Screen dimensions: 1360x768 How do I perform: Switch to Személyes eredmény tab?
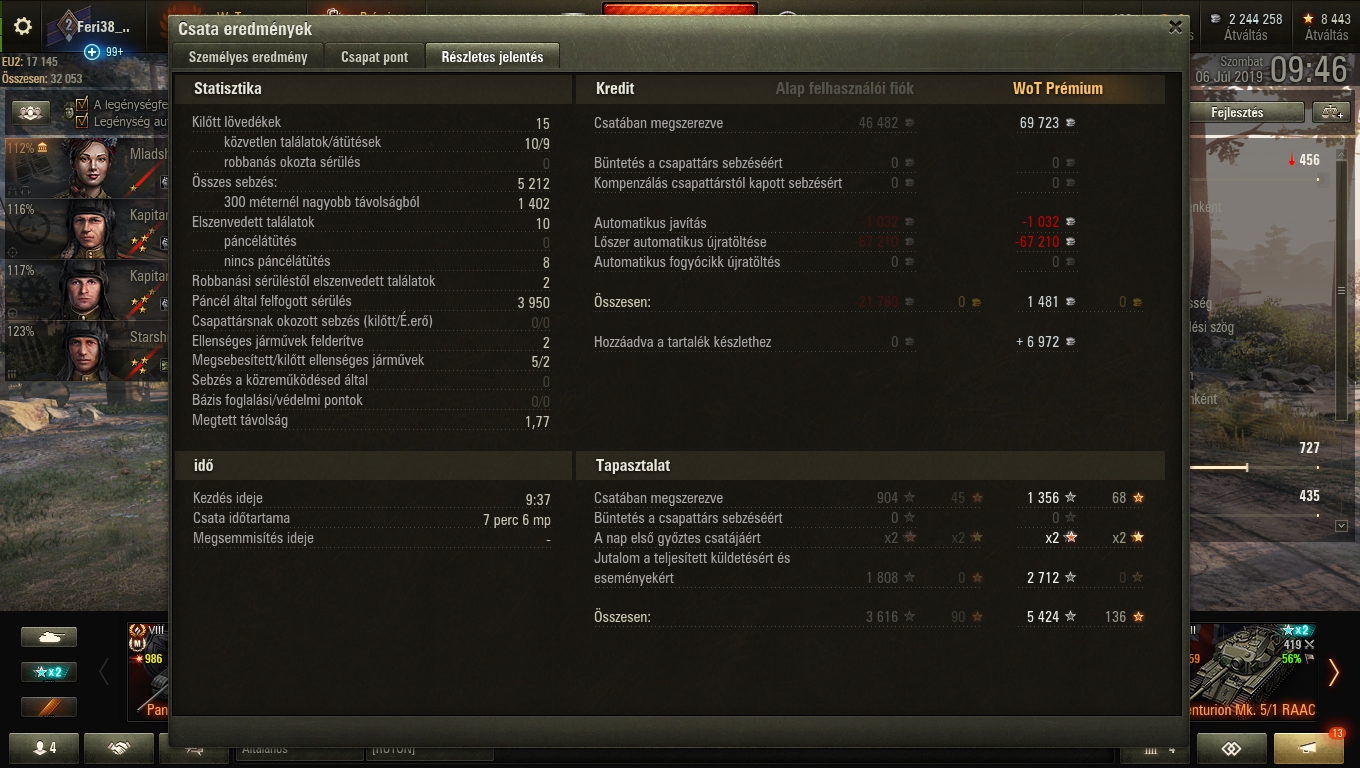(249, 57)
